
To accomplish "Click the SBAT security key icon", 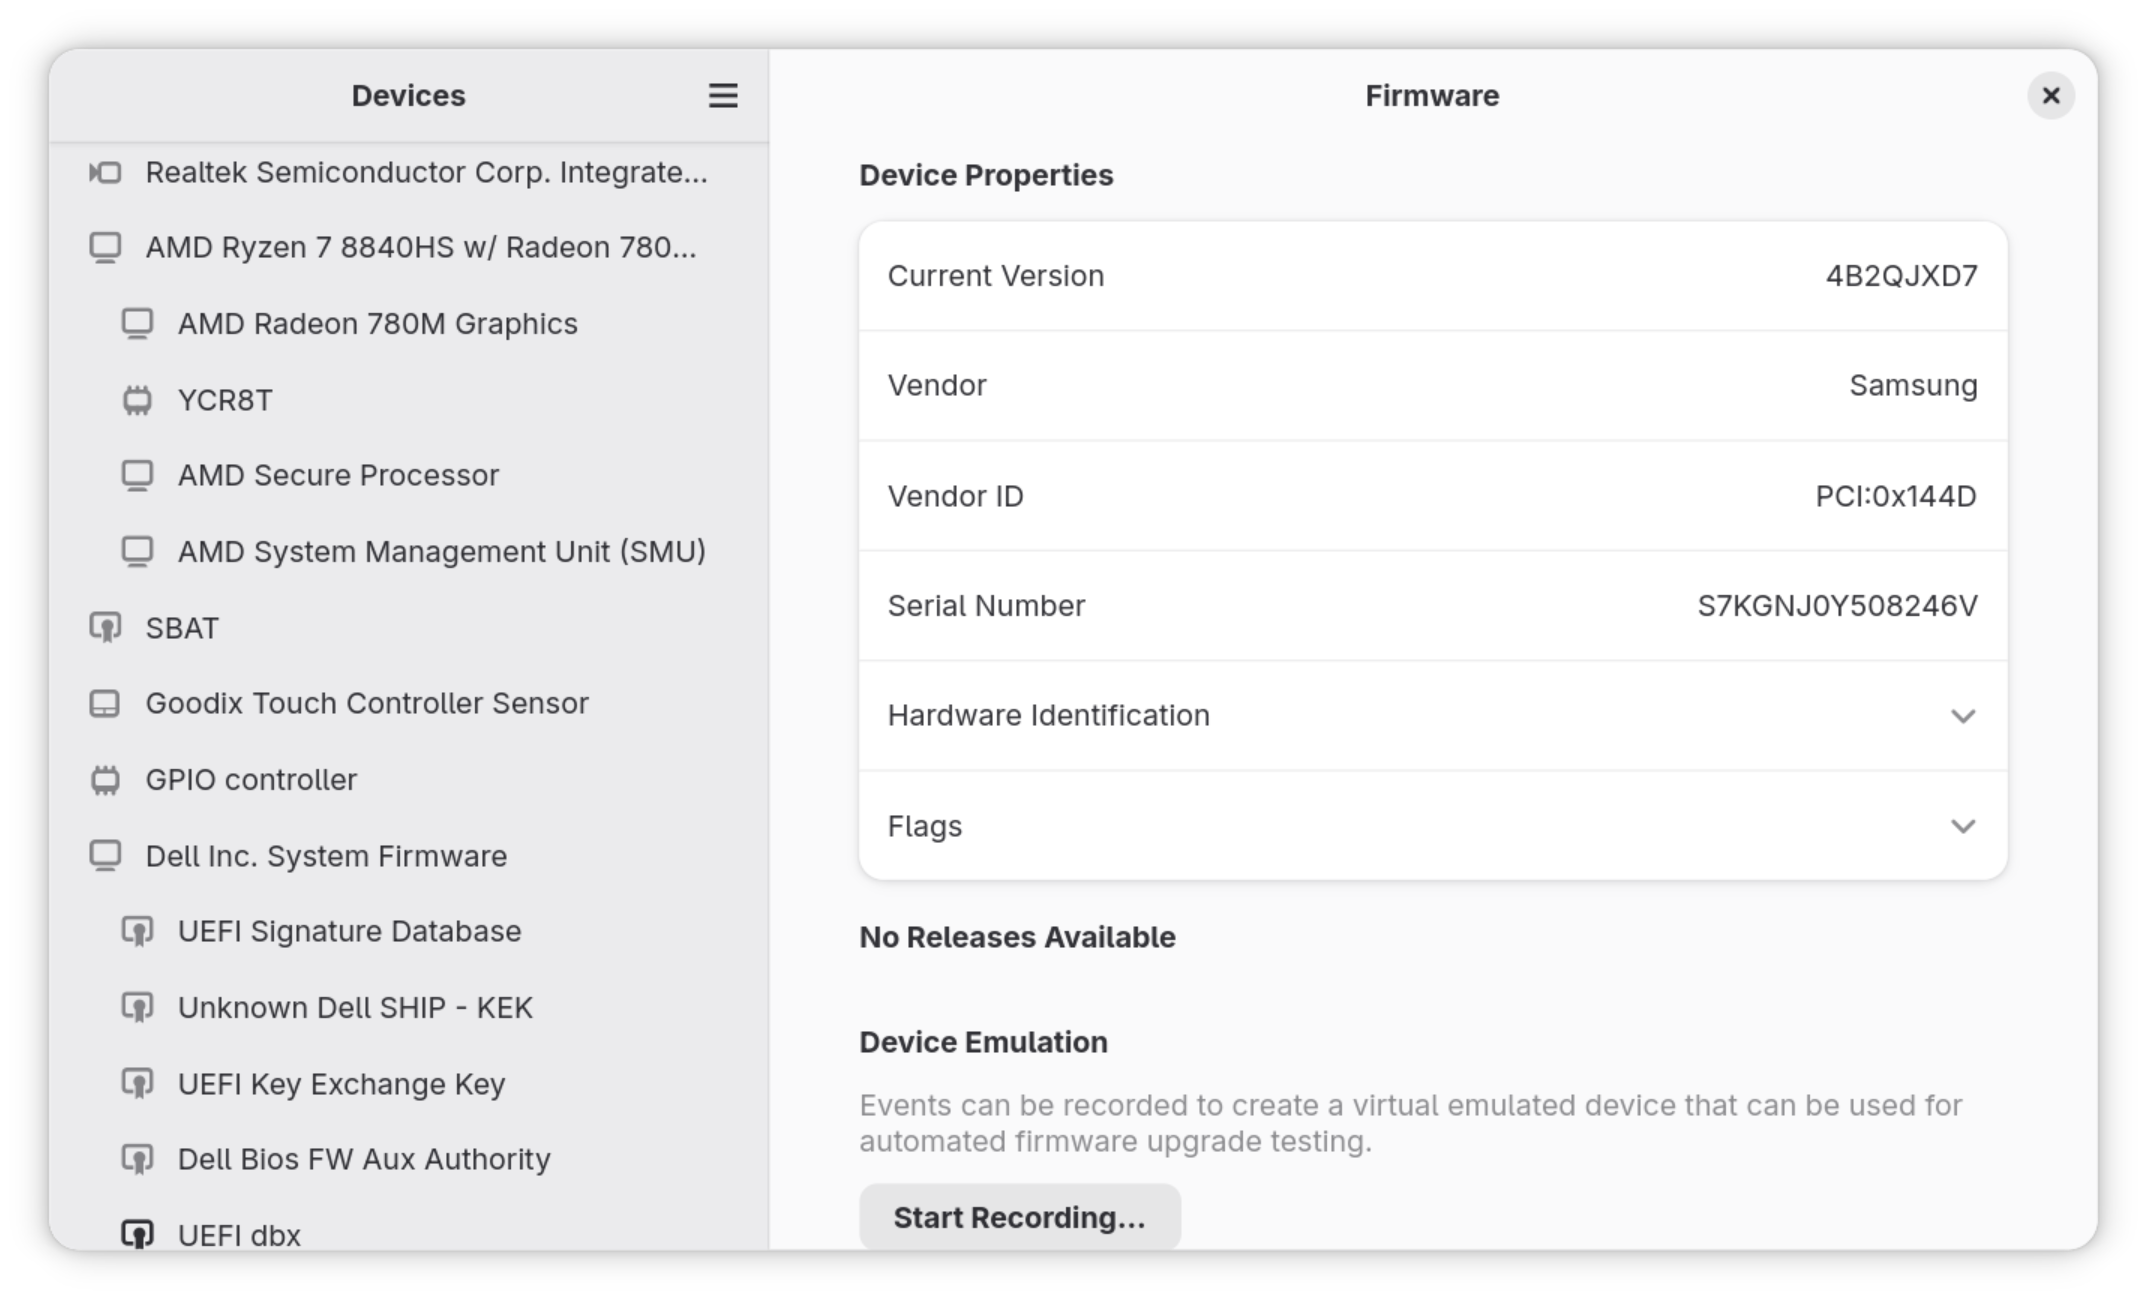I will (x=105, y=628).
